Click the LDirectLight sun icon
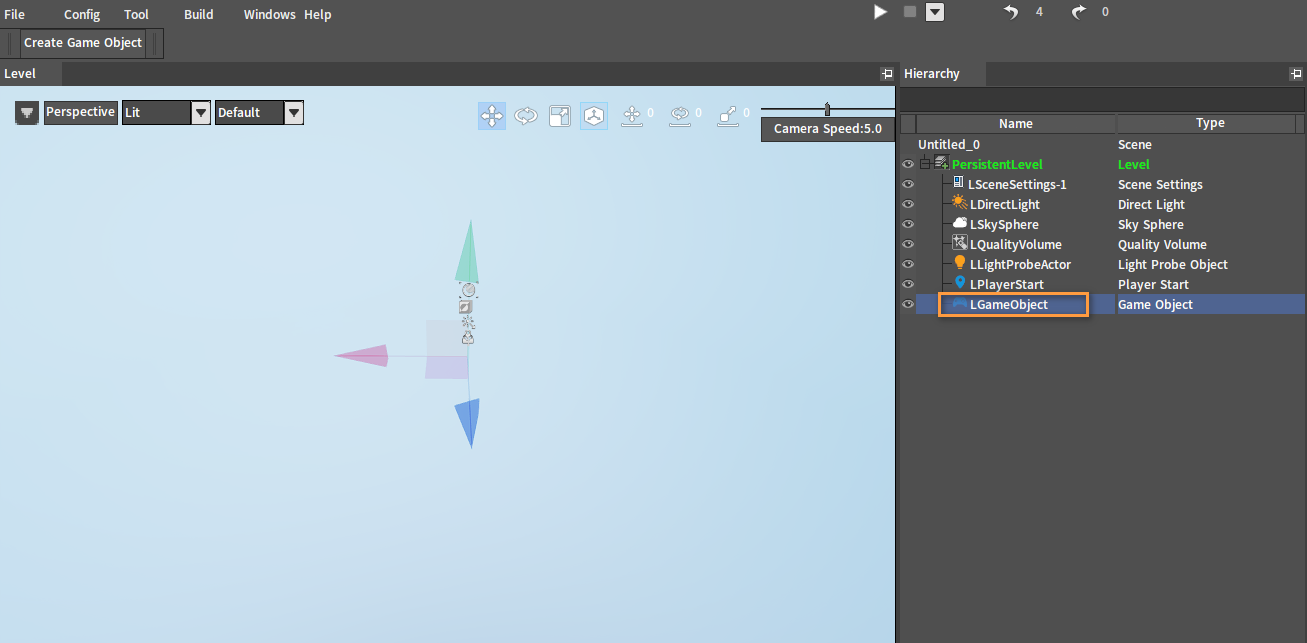1307x643 pixels. click(960, 203)
